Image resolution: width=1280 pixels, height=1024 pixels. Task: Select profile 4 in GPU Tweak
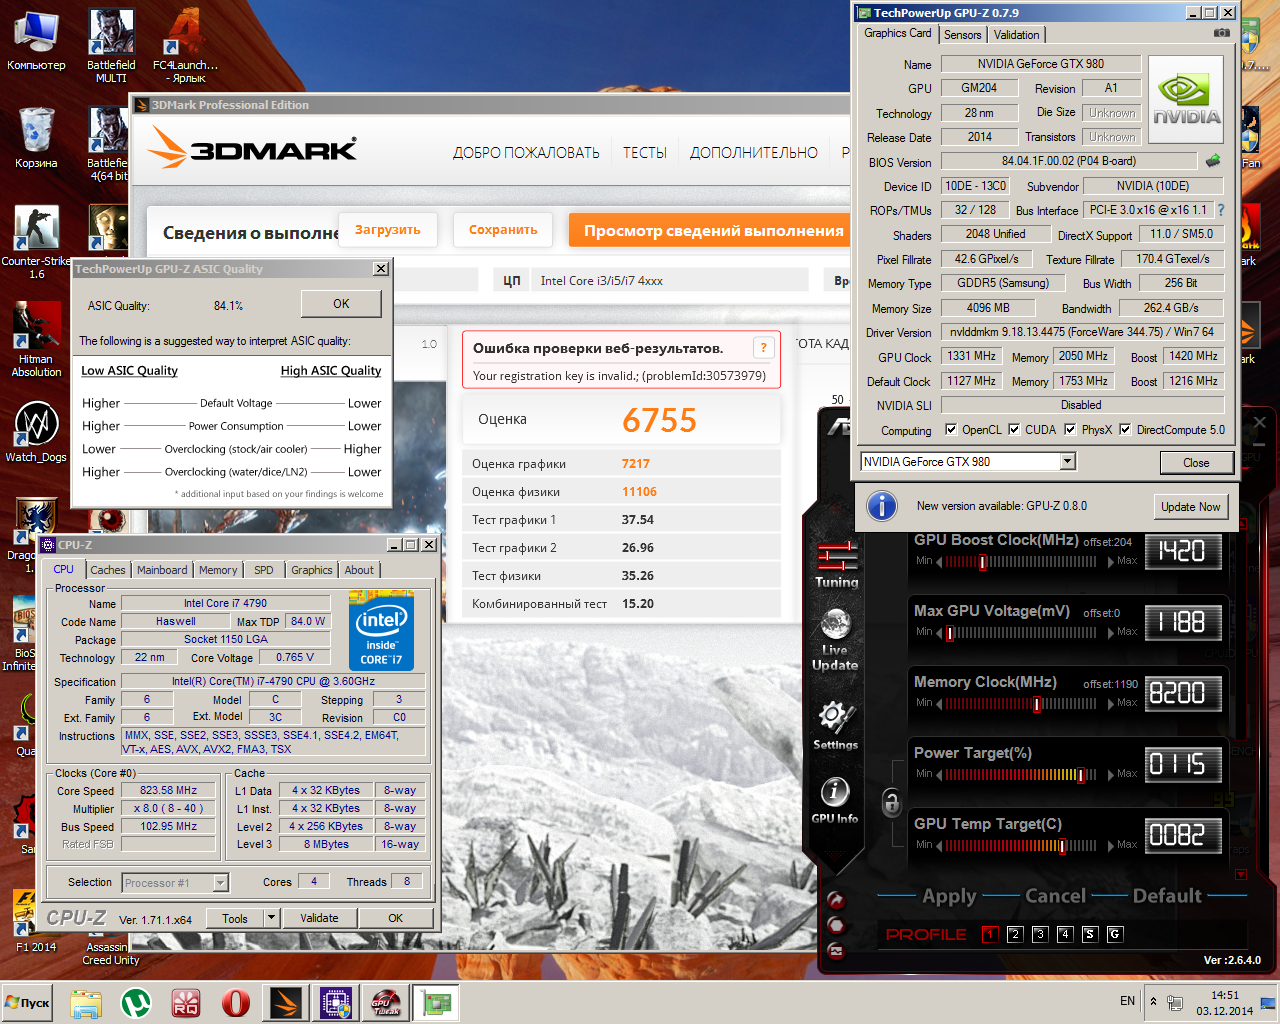(x=1065, y=934)
